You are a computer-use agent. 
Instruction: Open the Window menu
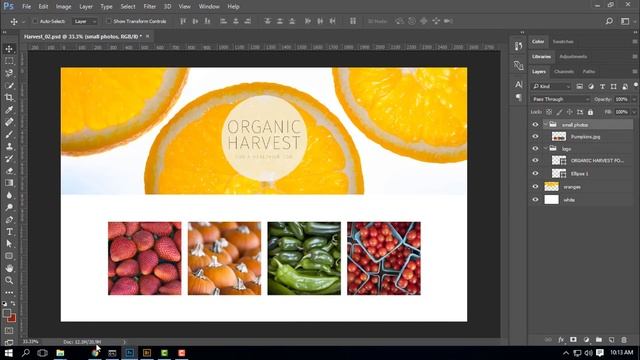click(209, 7)
